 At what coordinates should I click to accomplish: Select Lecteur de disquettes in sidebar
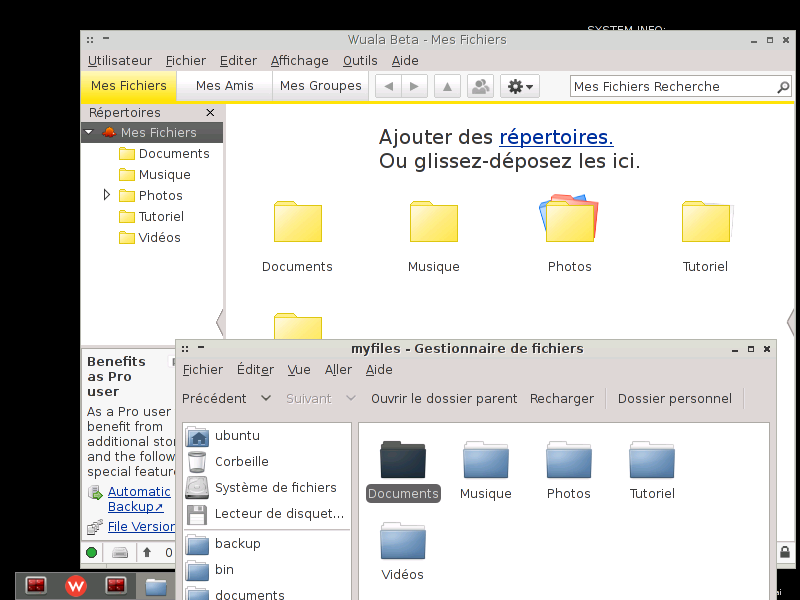[267, 514]
